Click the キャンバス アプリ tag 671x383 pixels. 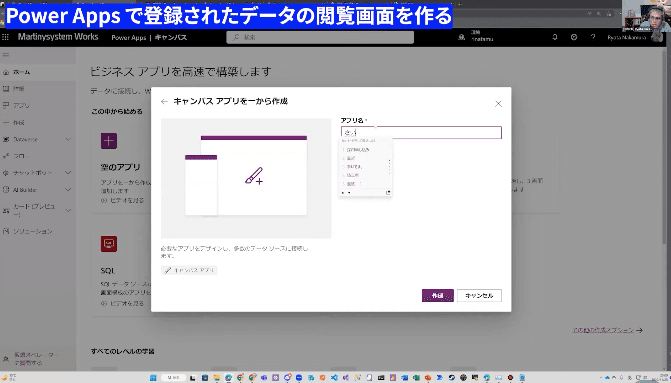point(189,270)
